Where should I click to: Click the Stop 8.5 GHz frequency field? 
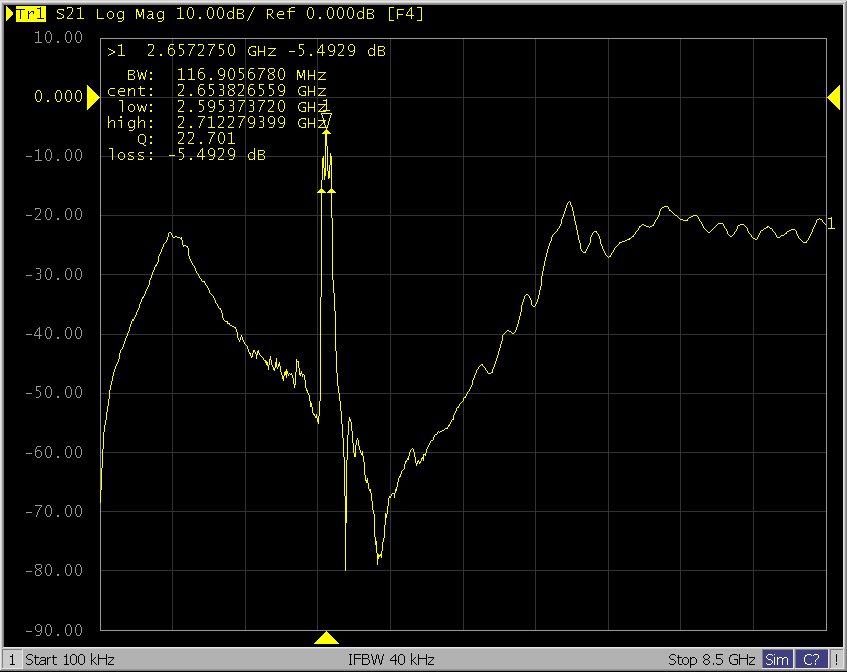(710, 660)
